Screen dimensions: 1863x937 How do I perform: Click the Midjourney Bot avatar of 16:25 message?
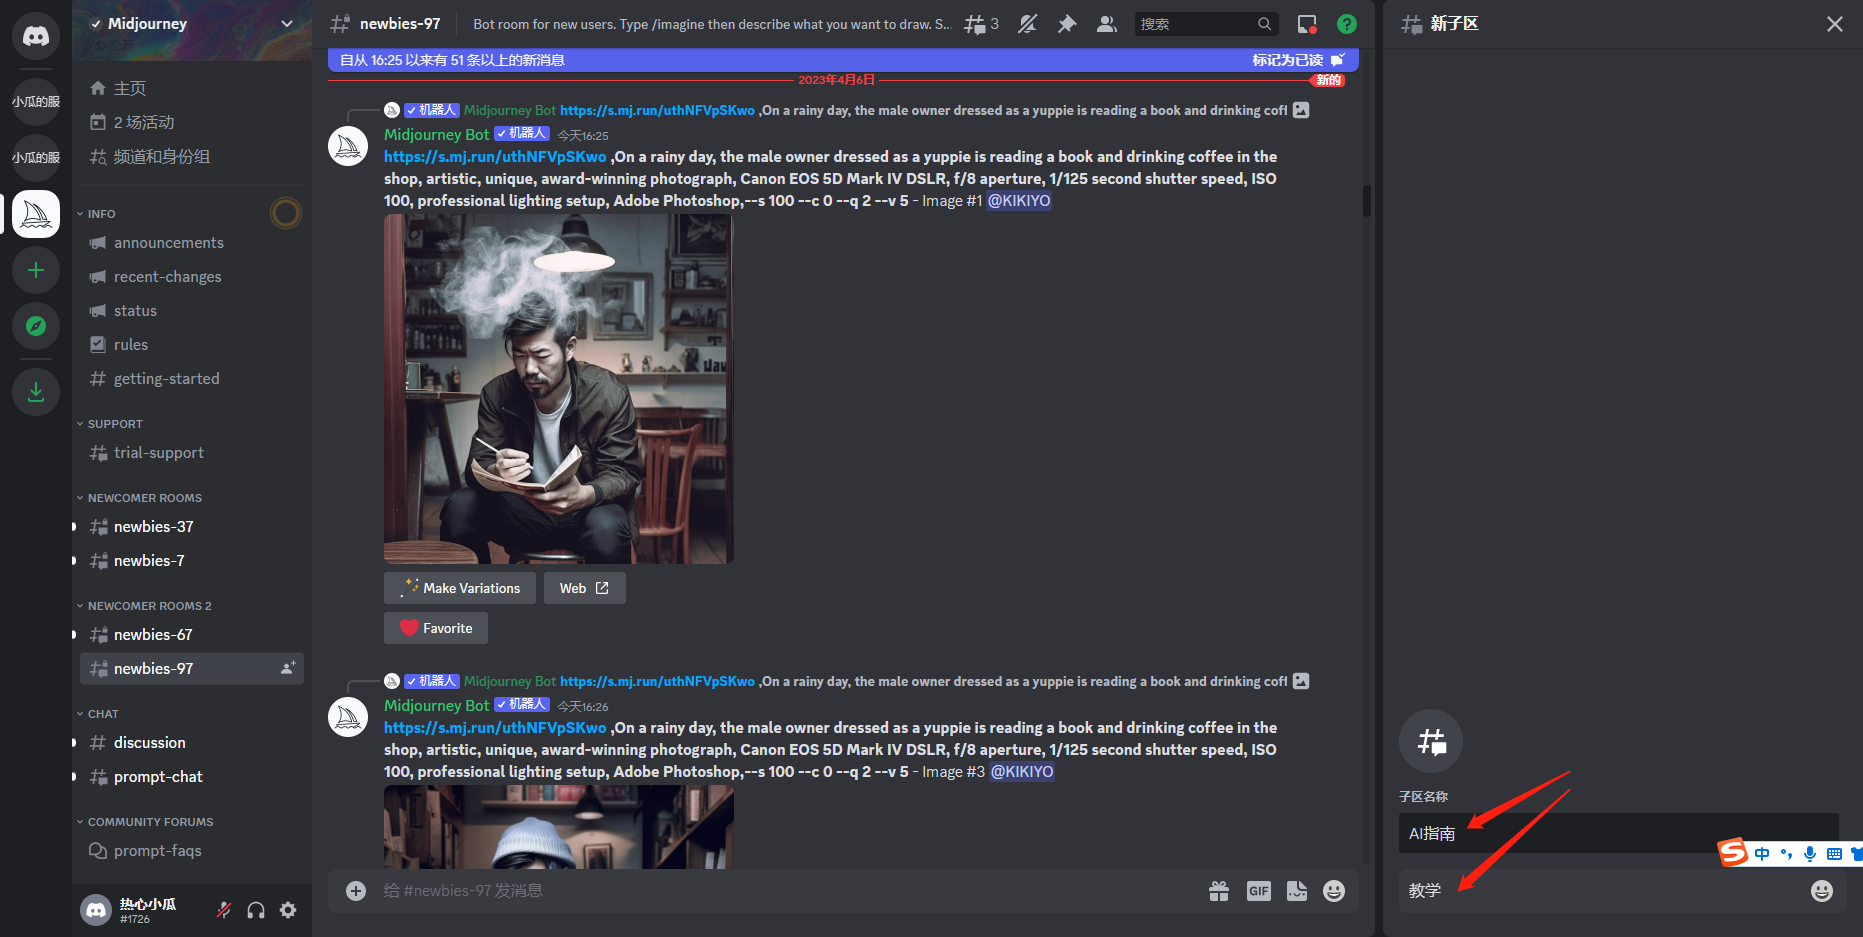pos(348,147)
